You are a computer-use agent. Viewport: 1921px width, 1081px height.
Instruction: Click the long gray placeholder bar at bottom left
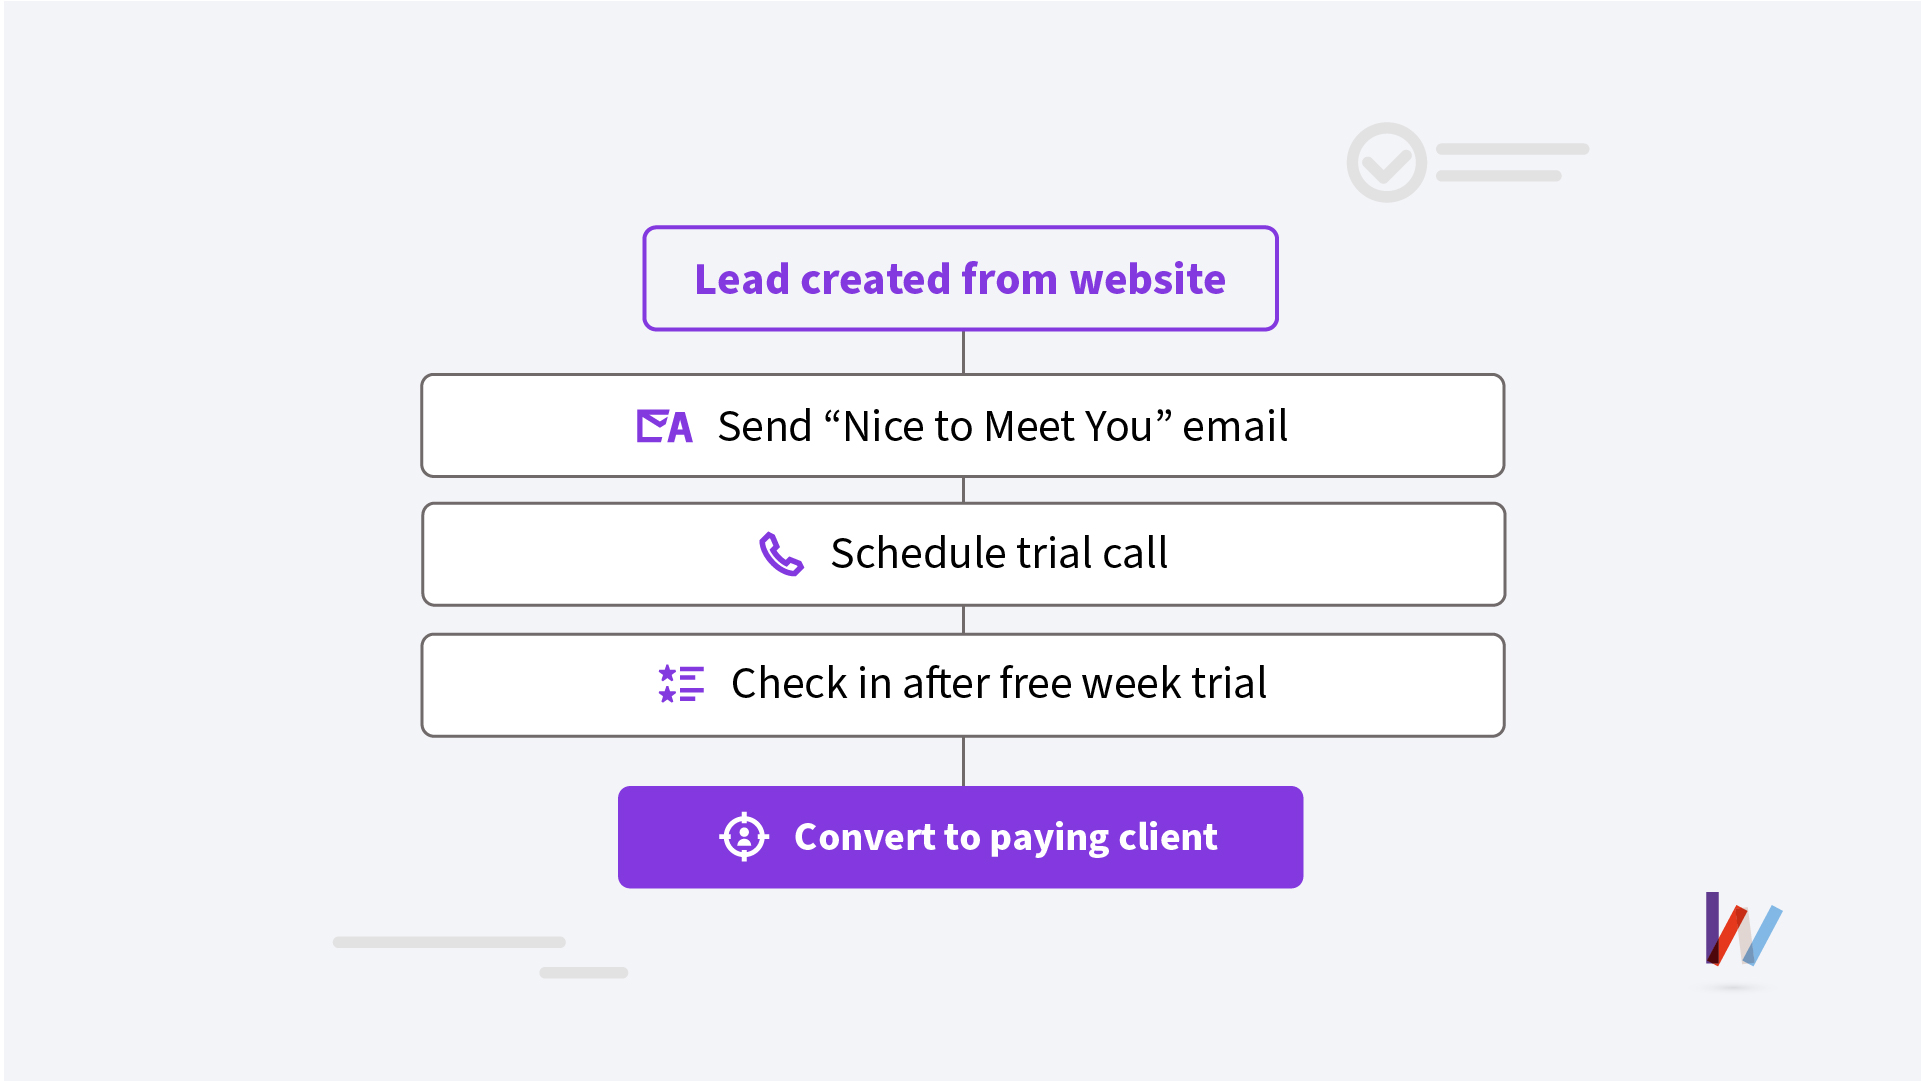[x=449, y=942]
